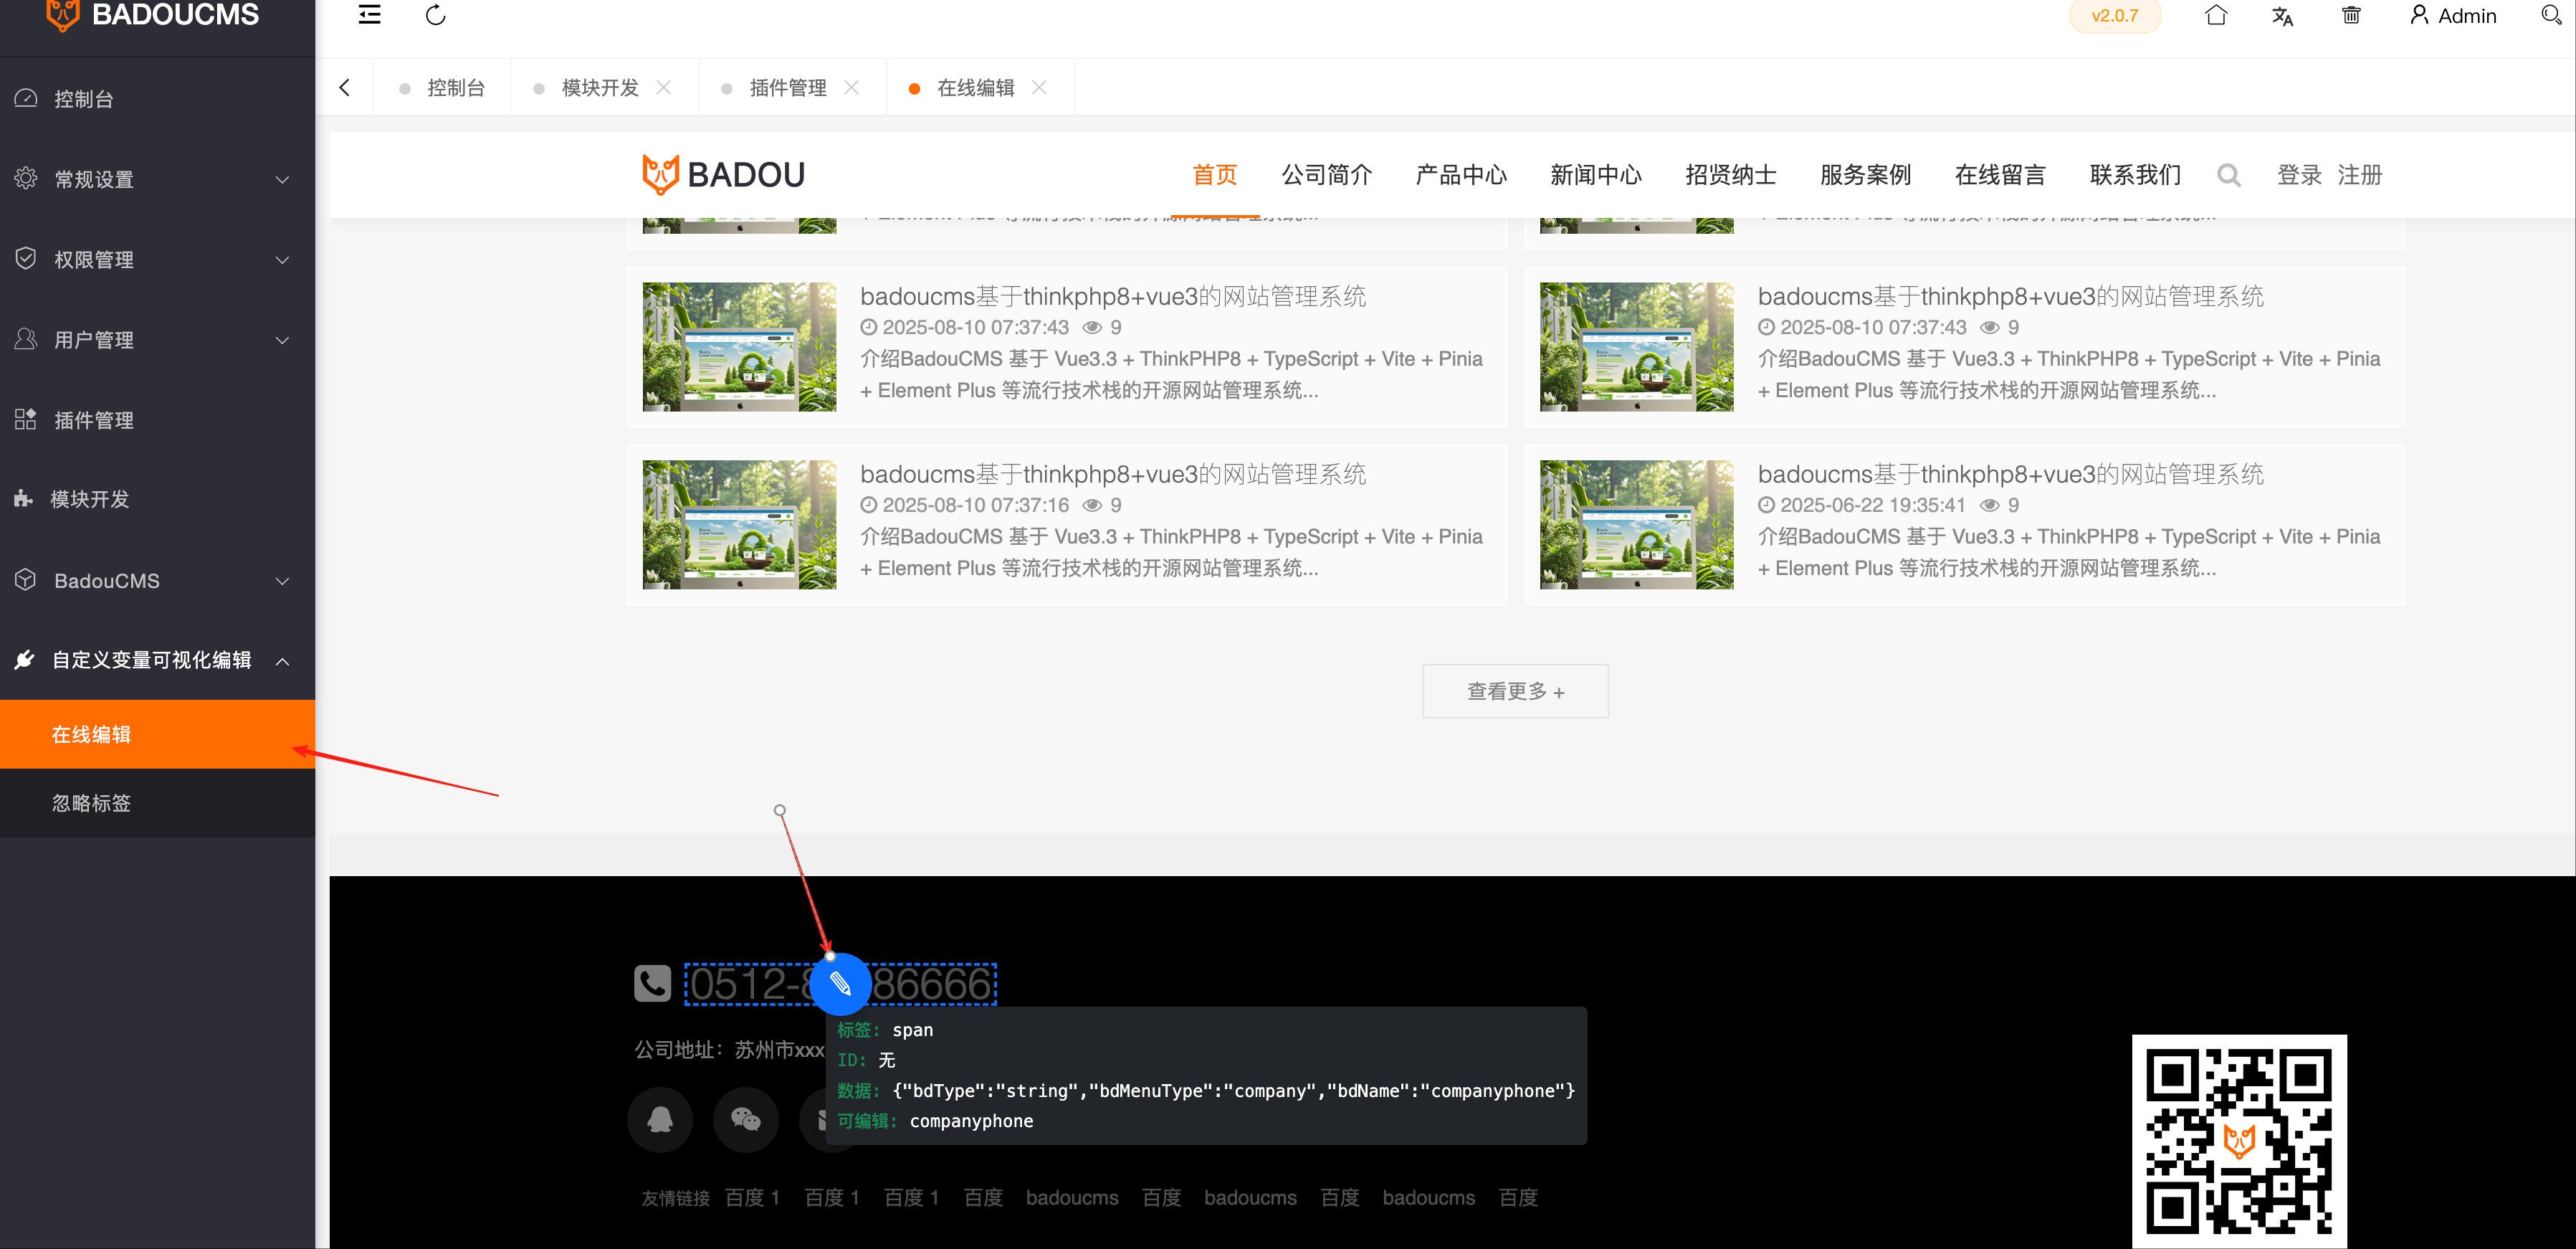Refresh the page using the reload icon

(x=435, y=16)
